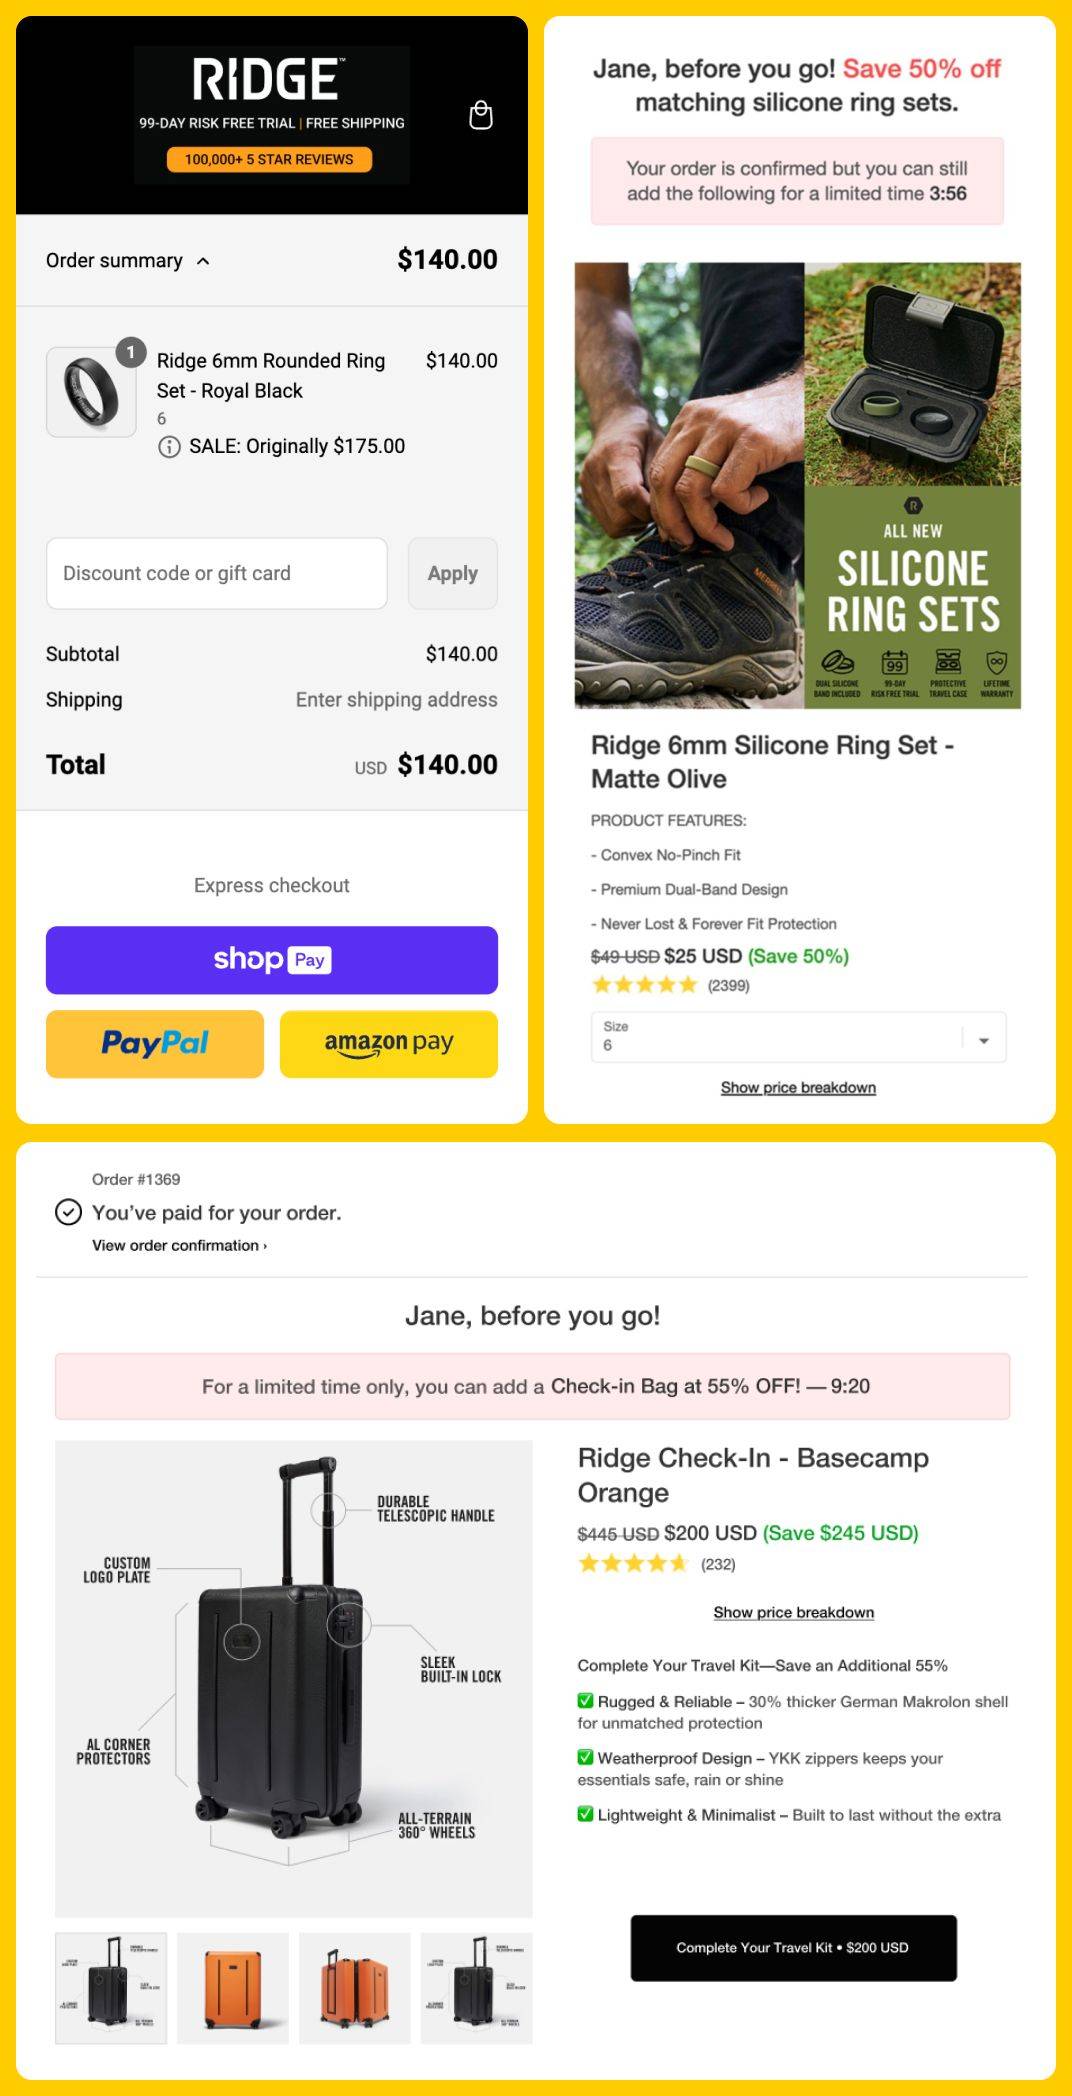This screenshot has width=1072, height=2096.
Task: Expand Show price breakdown for the Check-In bag
Action: [793, 1611]
